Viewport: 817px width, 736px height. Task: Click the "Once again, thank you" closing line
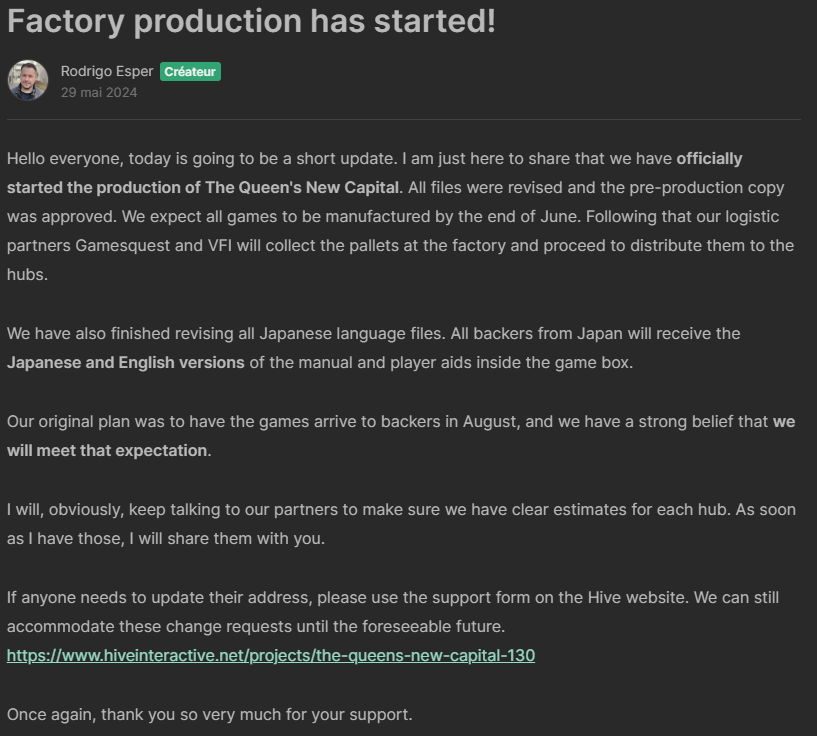click(209, 715)
